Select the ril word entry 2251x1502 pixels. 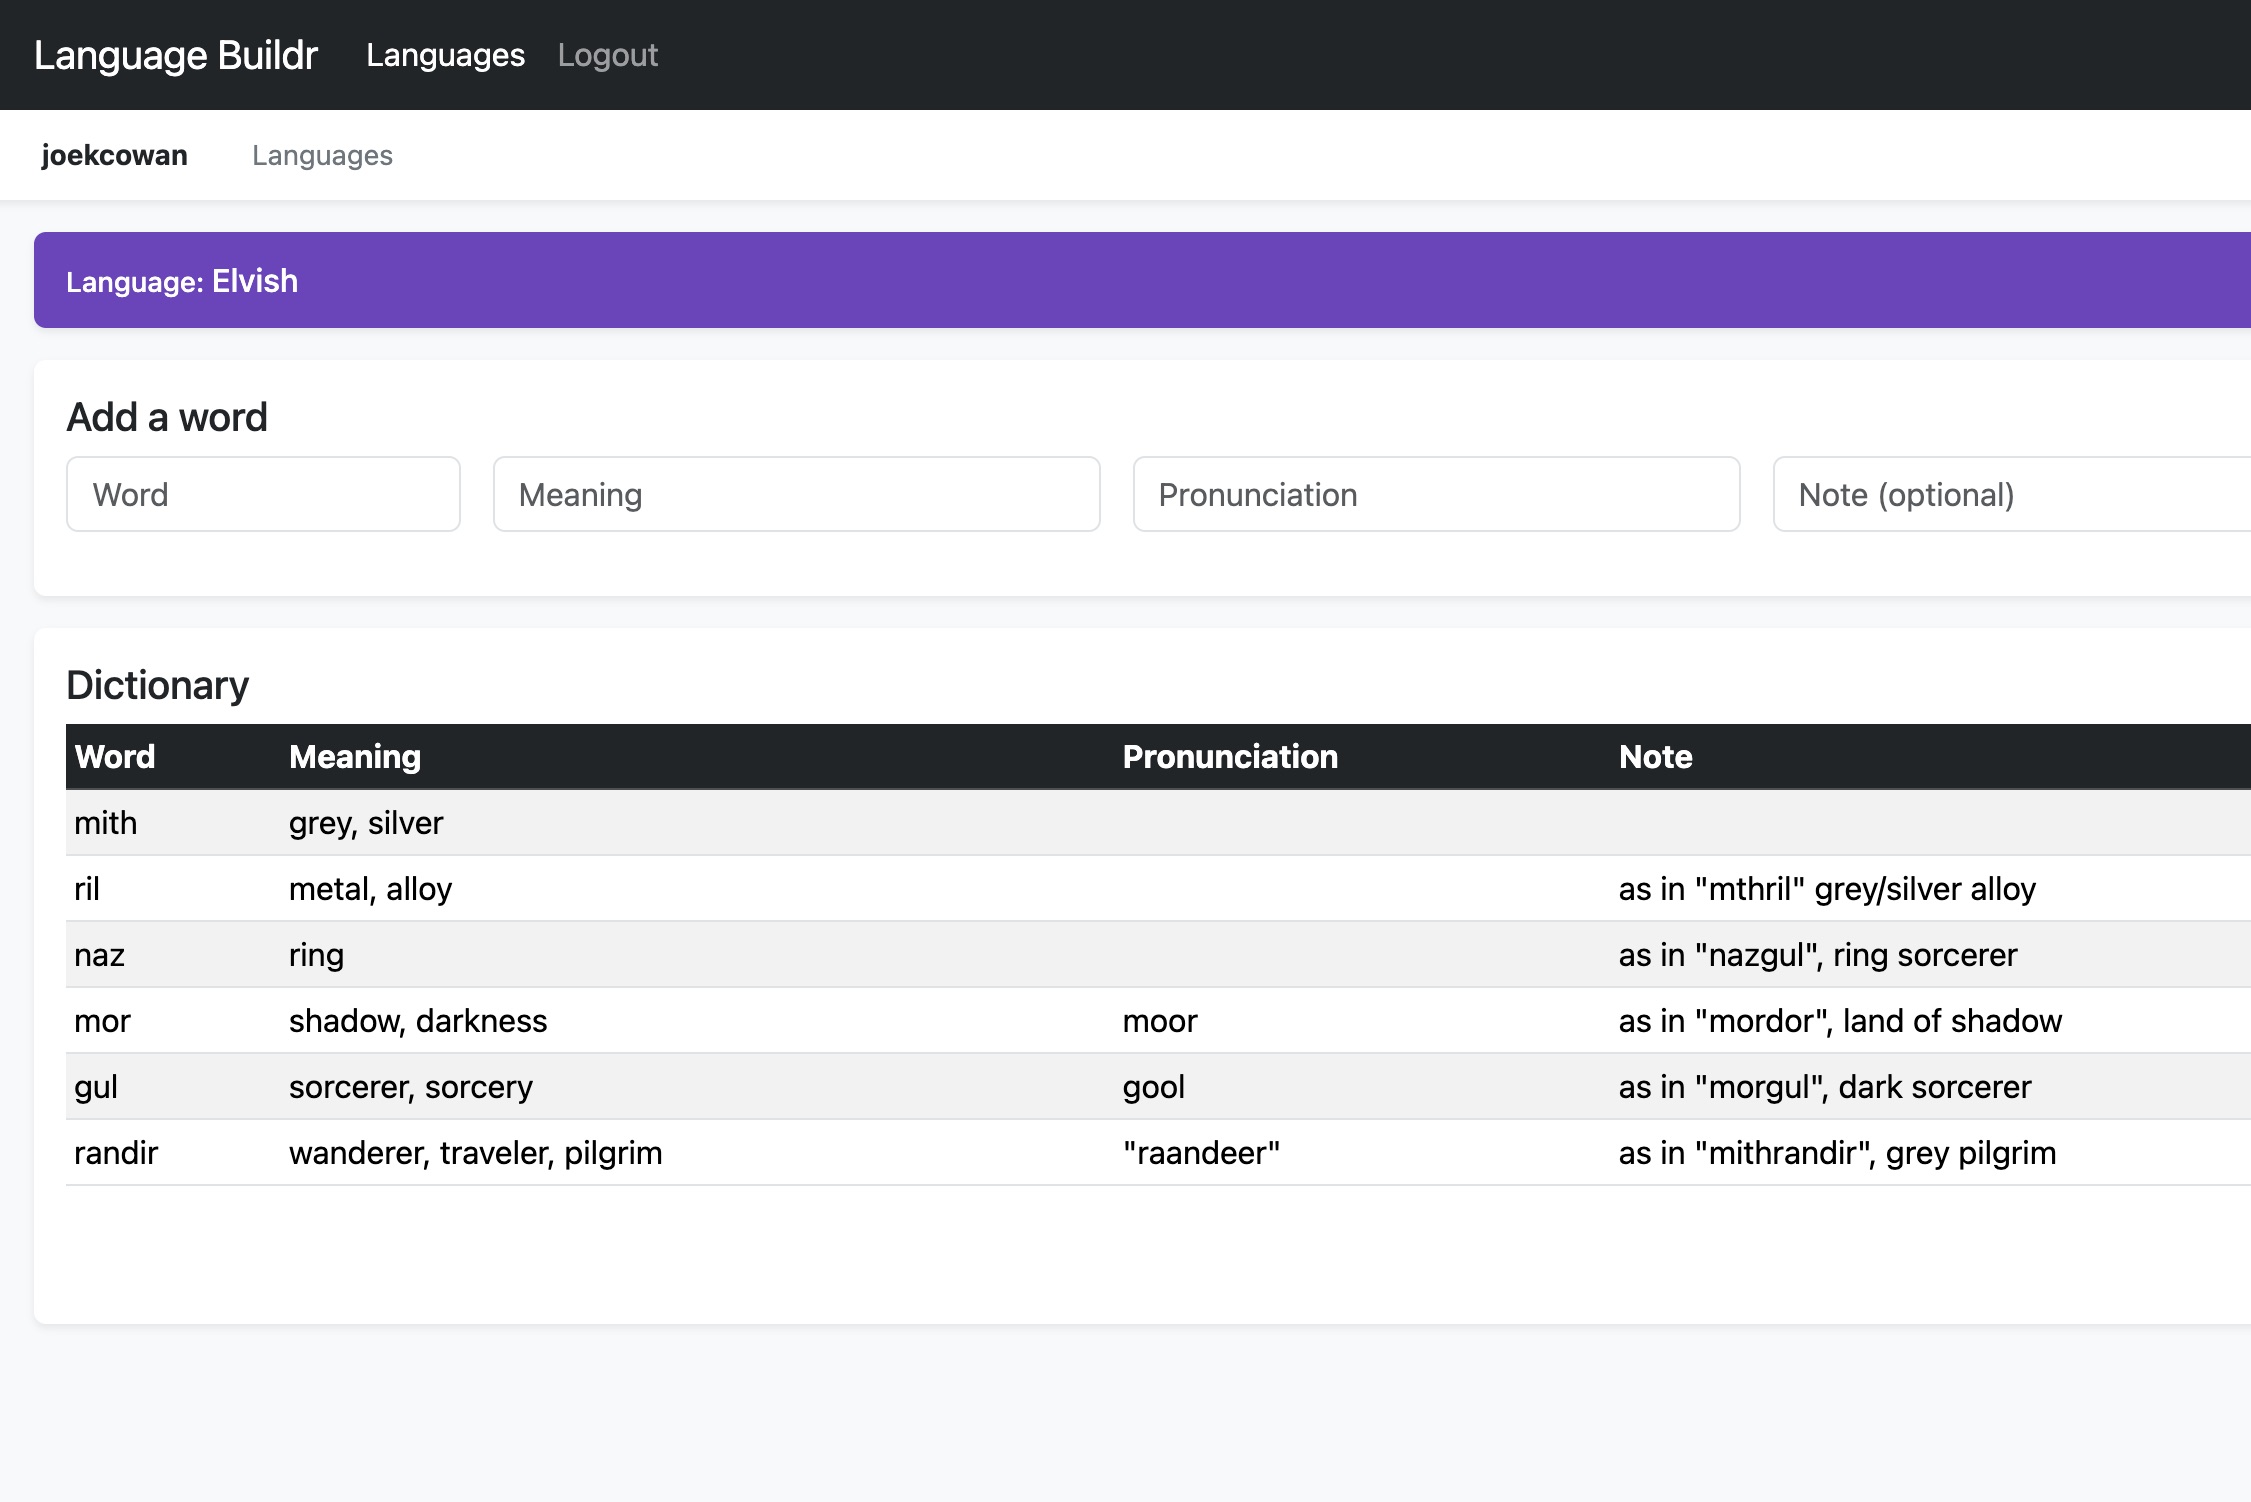(x=87, y=889)
